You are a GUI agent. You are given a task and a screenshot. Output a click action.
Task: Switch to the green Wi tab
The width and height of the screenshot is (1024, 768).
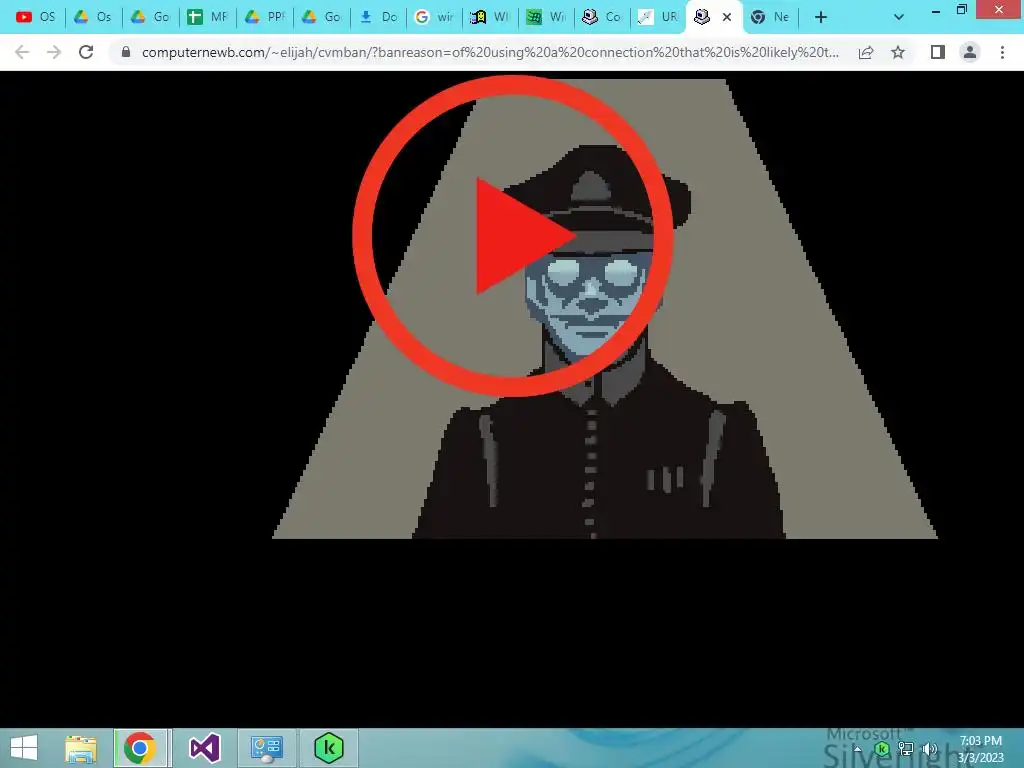click(545, 17)
